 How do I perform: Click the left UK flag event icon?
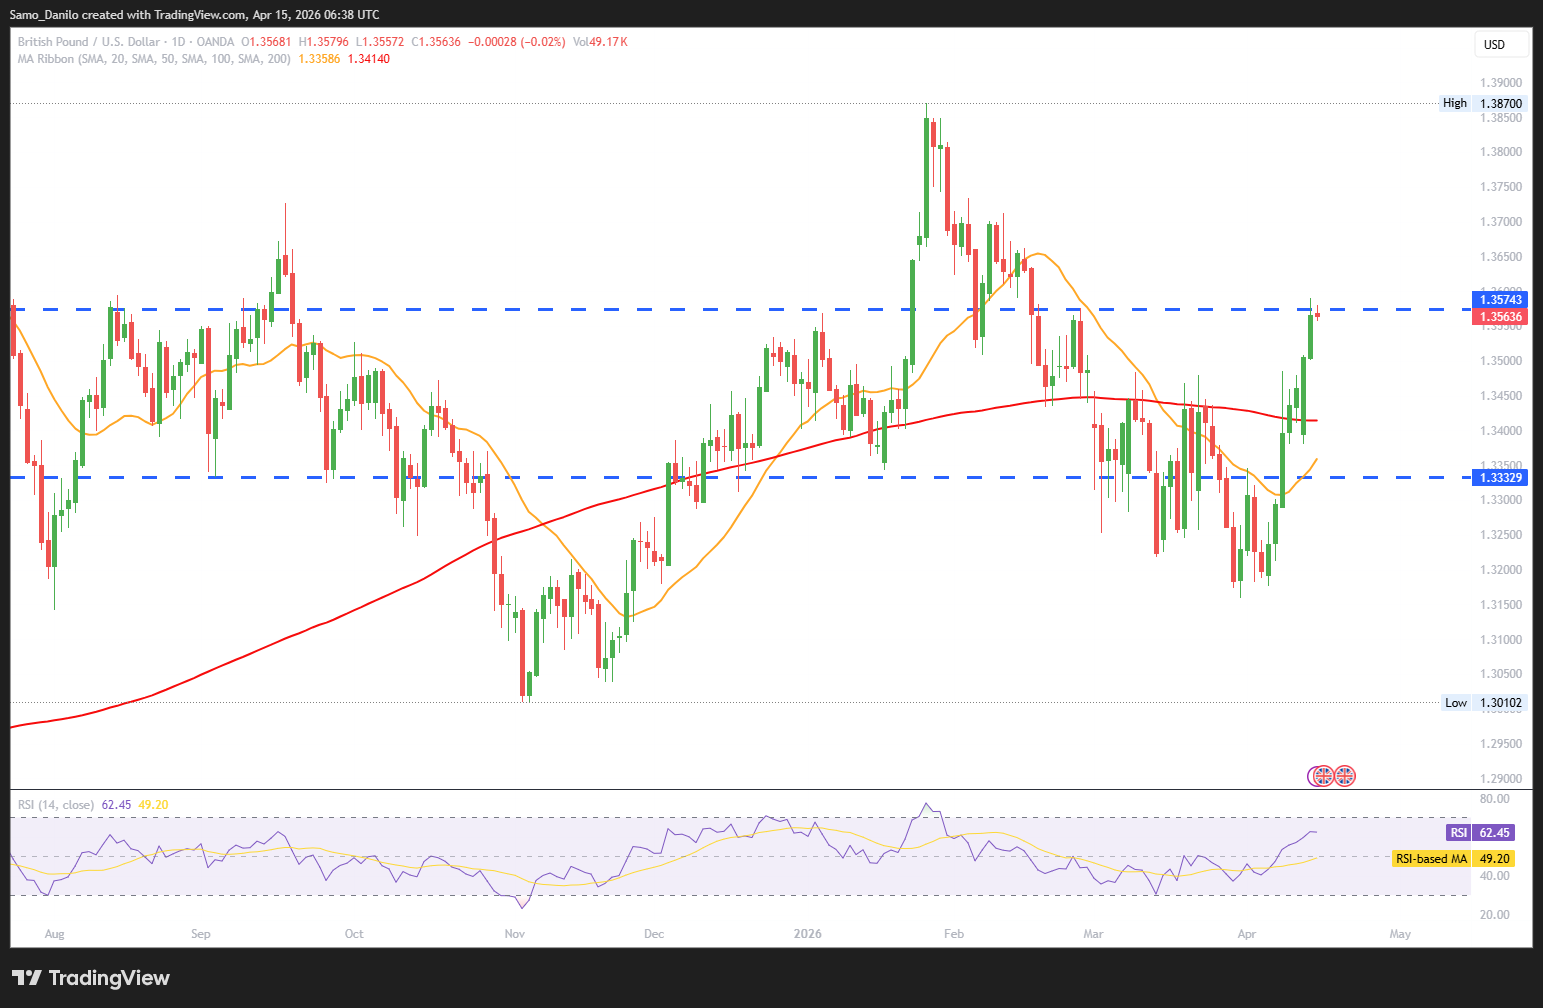(1322, 775)
